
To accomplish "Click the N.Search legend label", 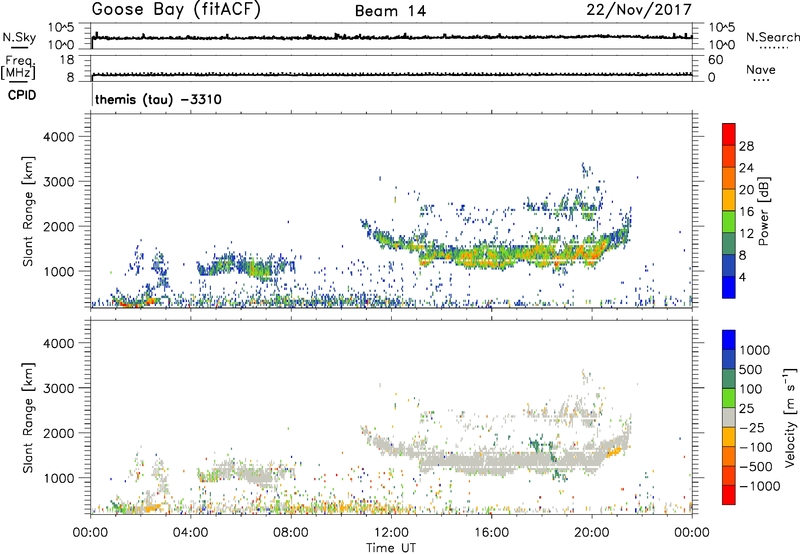I will coord(772,37).
